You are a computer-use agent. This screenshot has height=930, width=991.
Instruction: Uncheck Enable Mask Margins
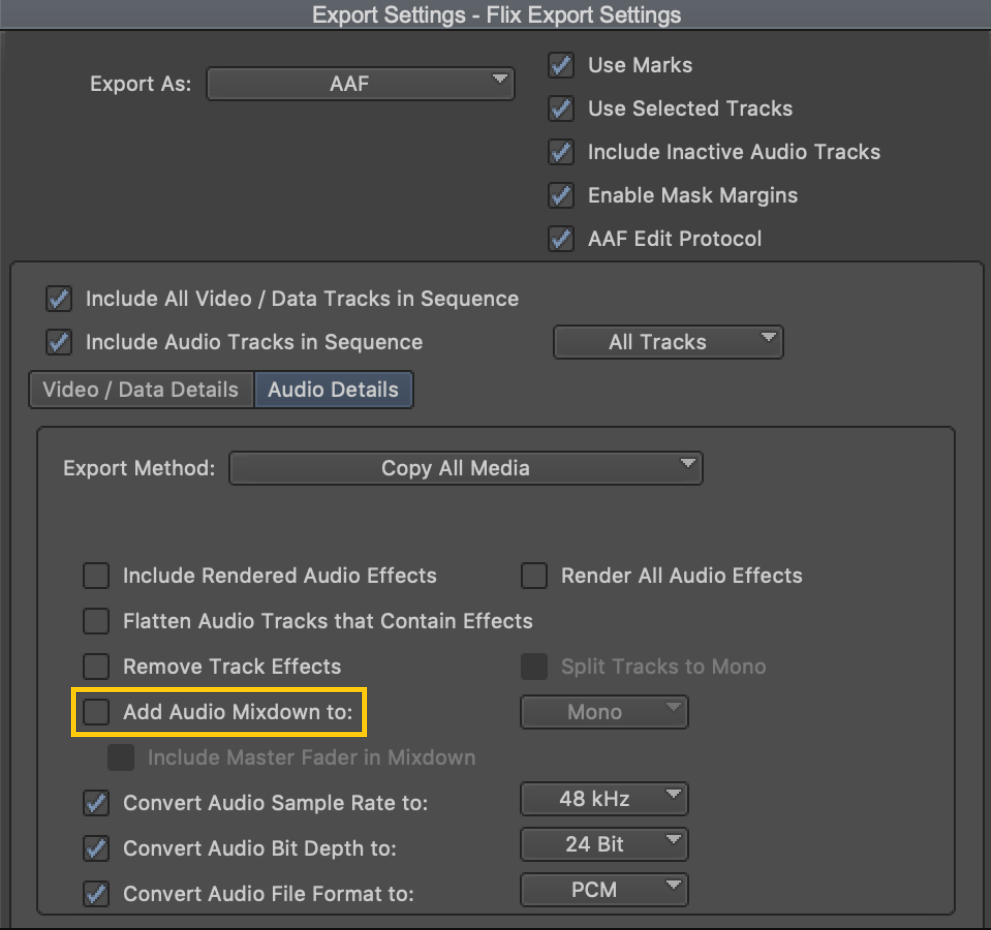pyautogui.click(x=561, y=195)
